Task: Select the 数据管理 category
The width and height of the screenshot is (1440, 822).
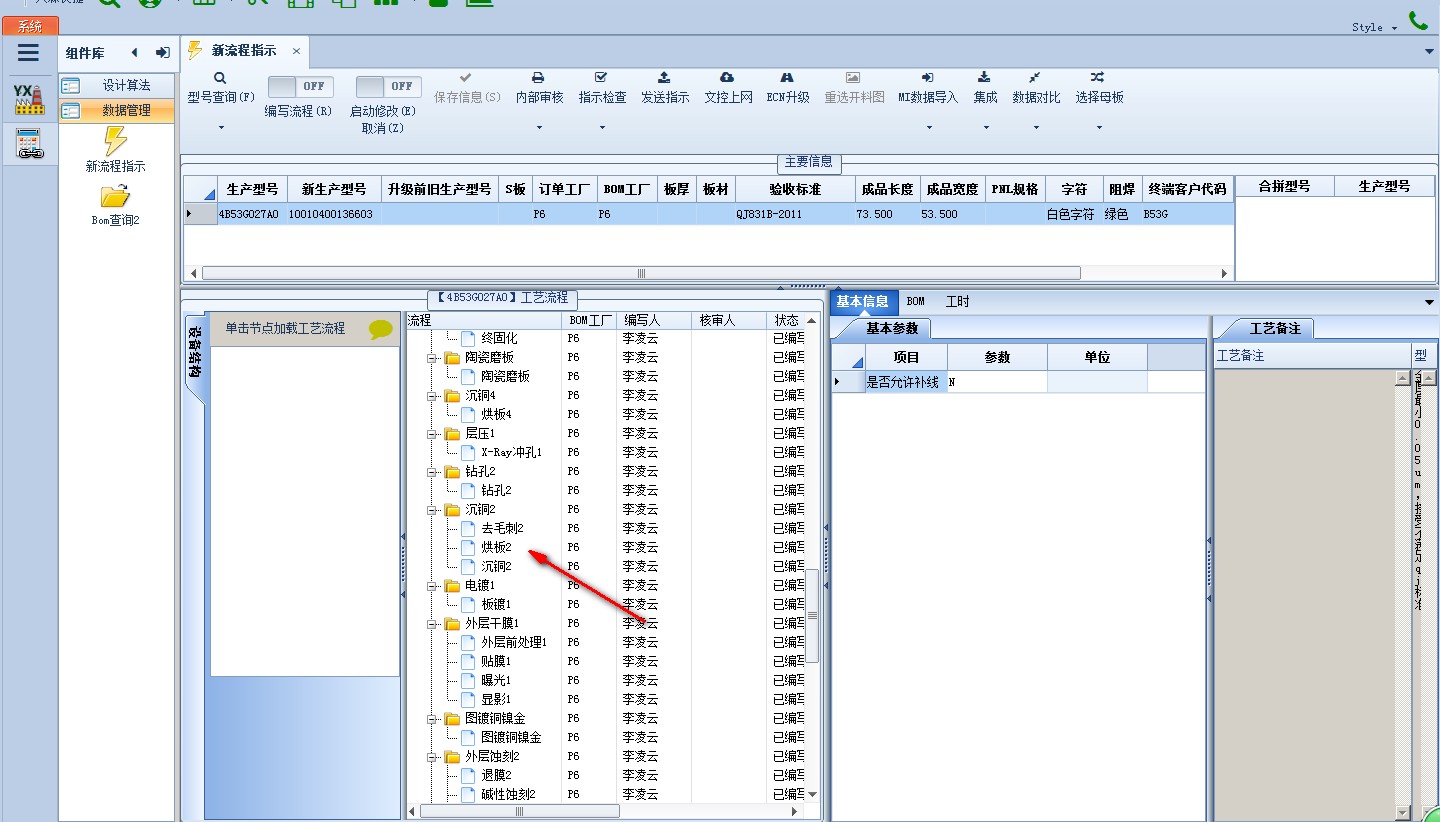Action: (x=117, y=111)
